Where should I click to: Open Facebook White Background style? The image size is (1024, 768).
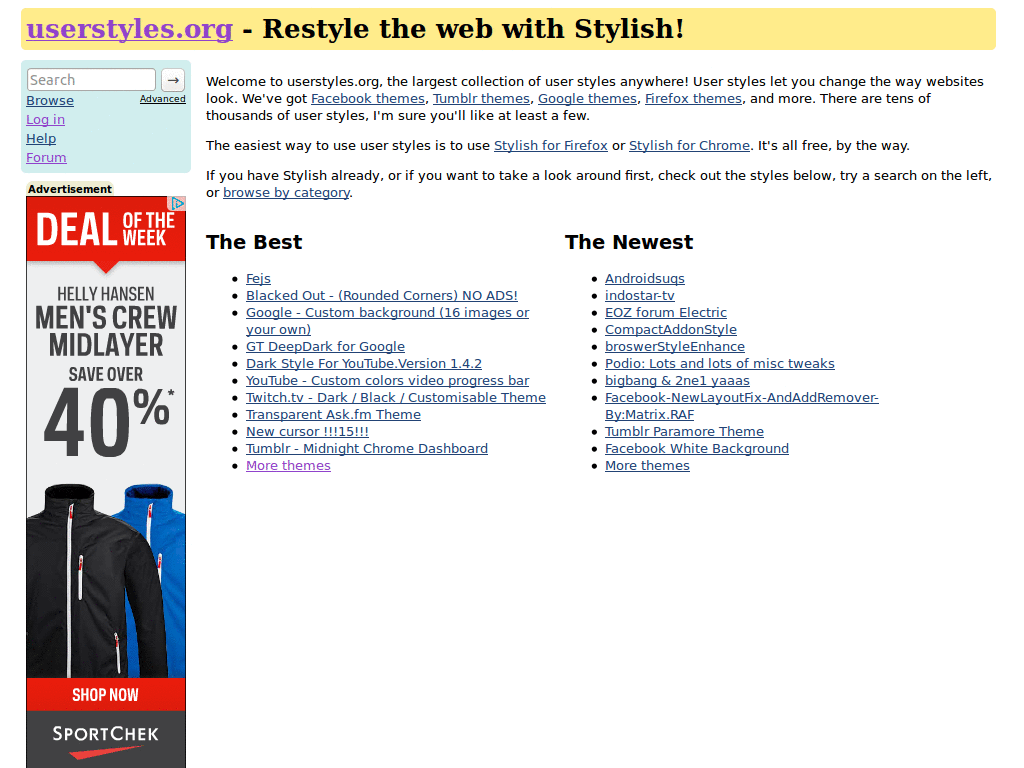point(697,449)
